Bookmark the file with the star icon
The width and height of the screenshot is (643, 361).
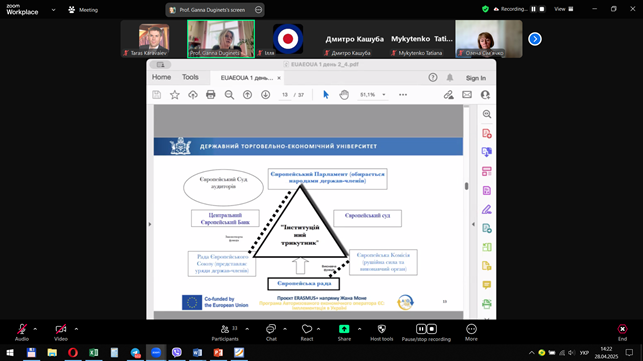click(175, 95)
